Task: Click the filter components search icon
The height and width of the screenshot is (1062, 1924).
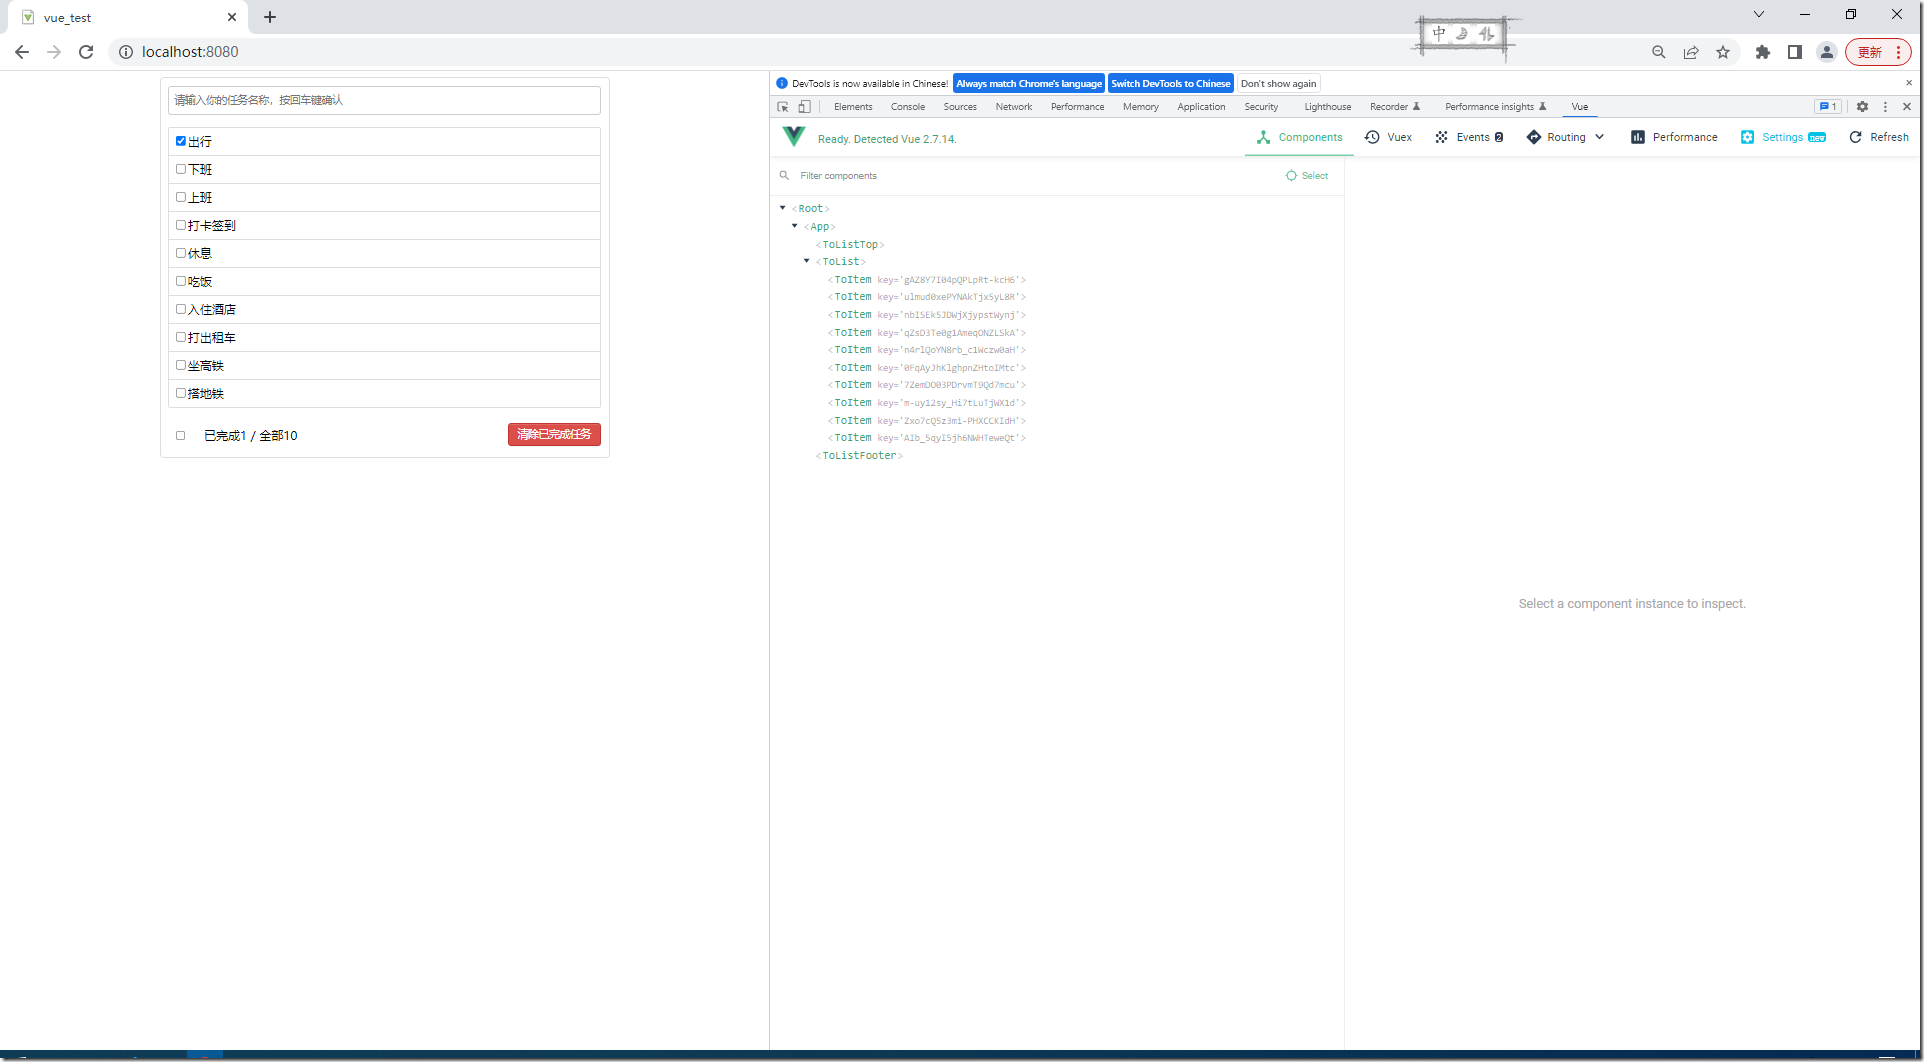Action: click(784, 176)
